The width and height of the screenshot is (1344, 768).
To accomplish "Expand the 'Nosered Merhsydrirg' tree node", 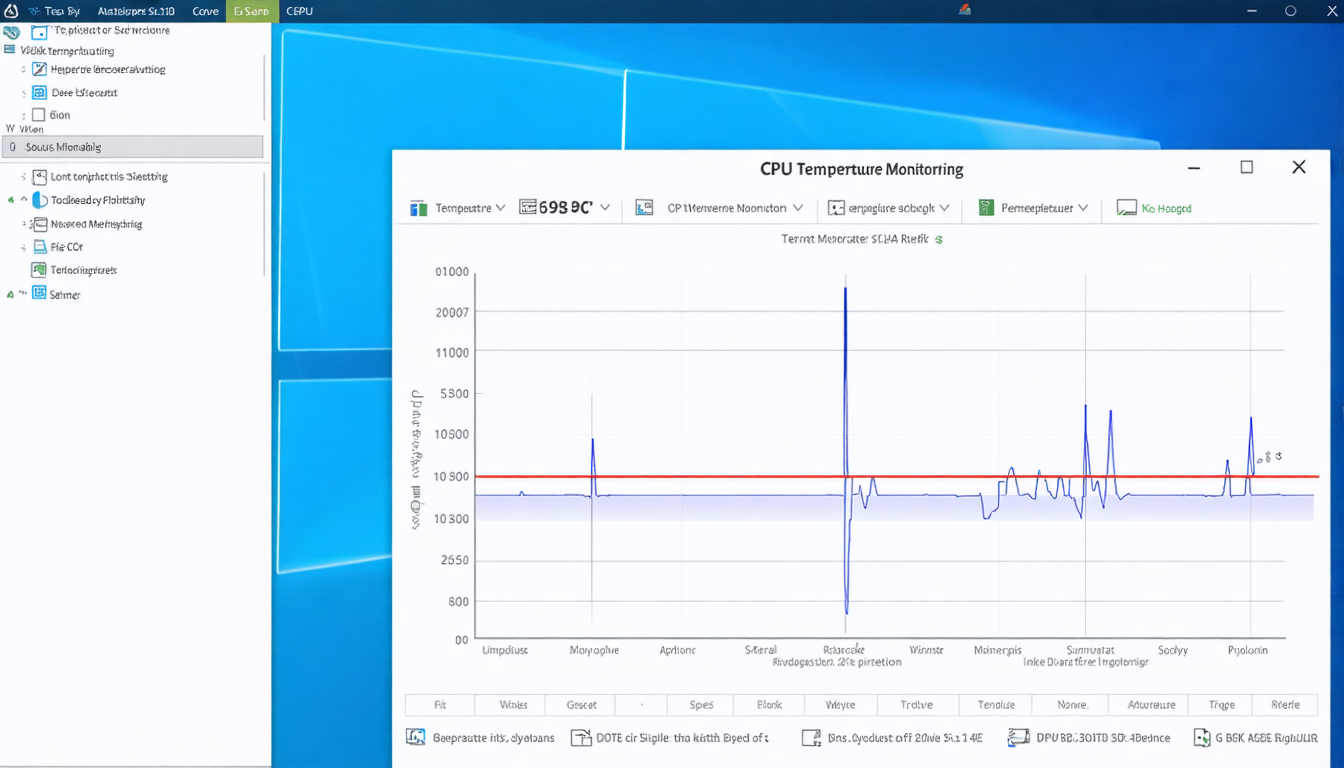I will point(25,224).
